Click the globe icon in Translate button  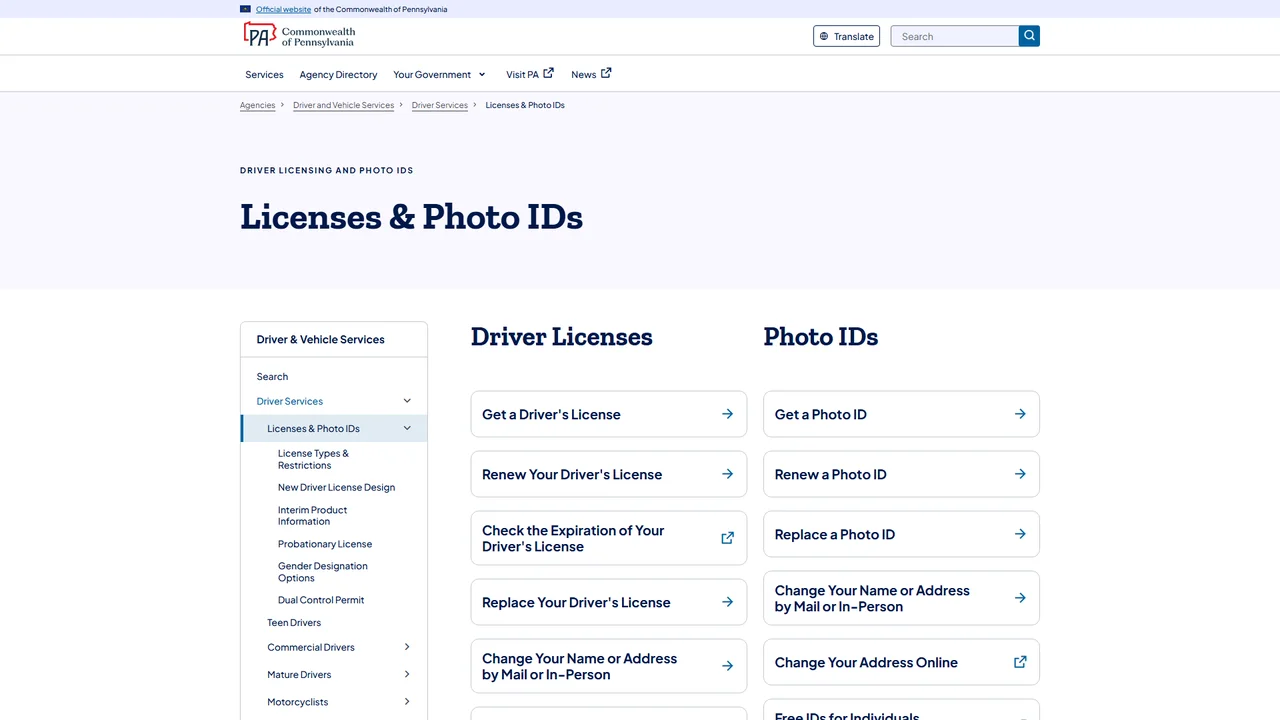[x=824, y=37]
